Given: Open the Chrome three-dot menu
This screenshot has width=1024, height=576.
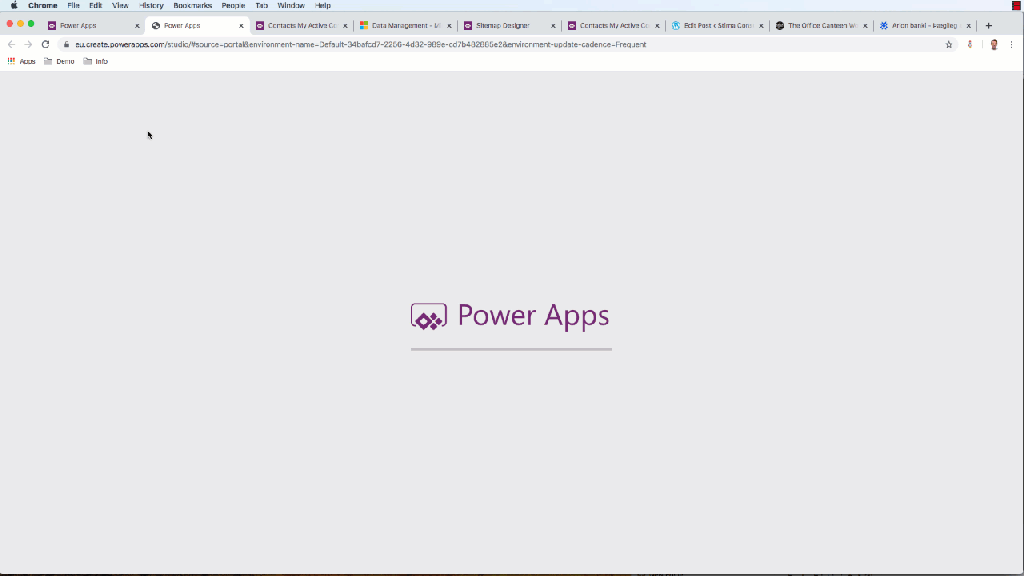Looking at the screenshot, I should coord(1013,44).
